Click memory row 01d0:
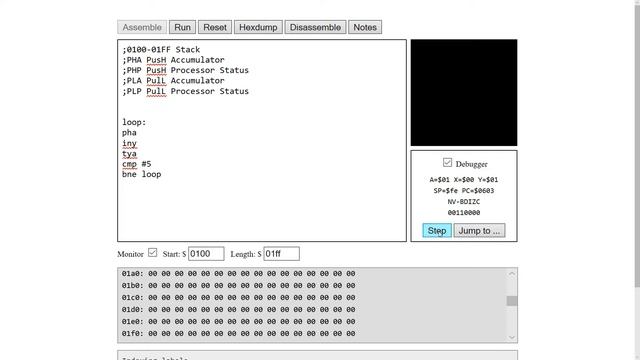 (x=238, y=310)
